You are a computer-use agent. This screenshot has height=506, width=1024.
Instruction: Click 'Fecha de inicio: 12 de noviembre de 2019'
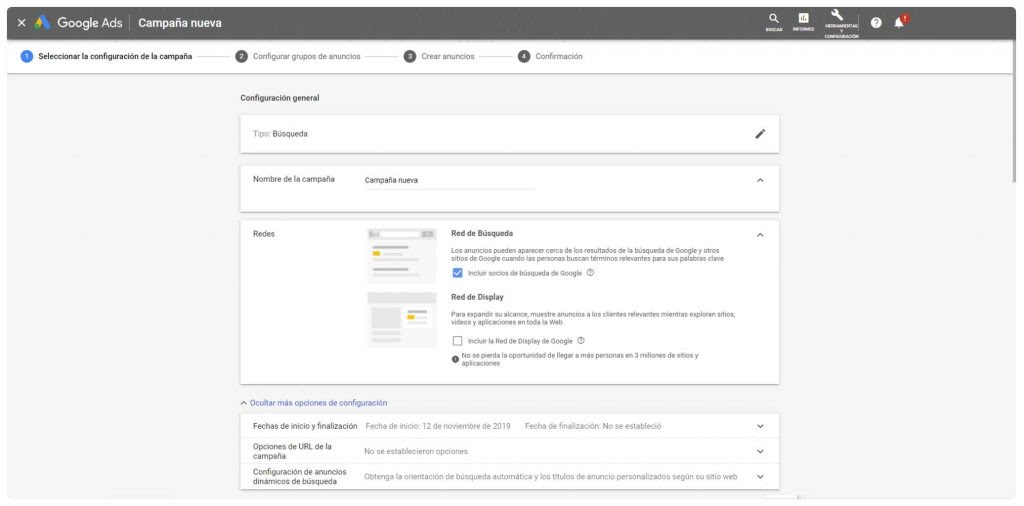(x=438, y=426)
